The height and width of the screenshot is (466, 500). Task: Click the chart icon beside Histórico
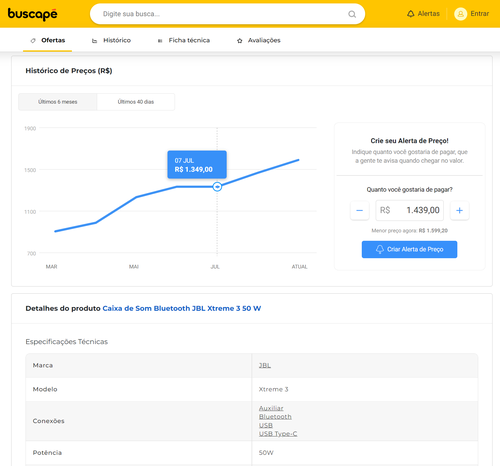pyautogui.click(x=95, y=41)
